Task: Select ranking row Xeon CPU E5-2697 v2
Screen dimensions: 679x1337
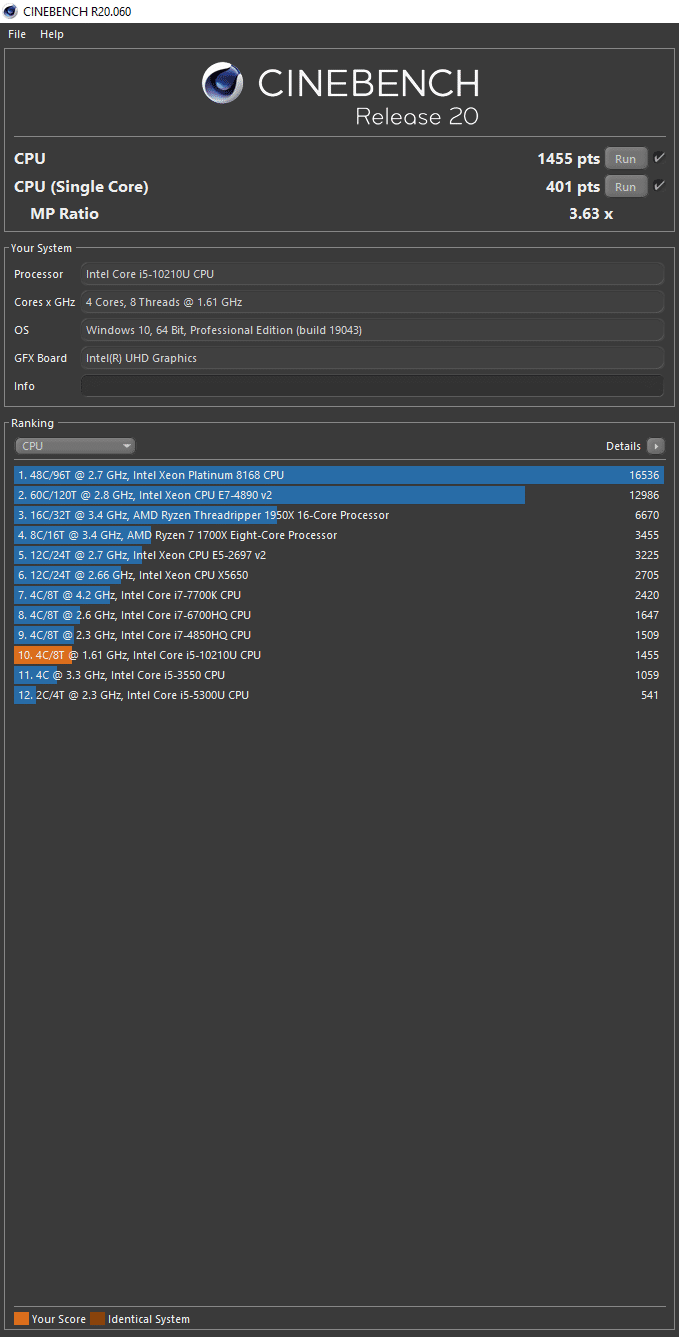Action: [x=339, y=555]
